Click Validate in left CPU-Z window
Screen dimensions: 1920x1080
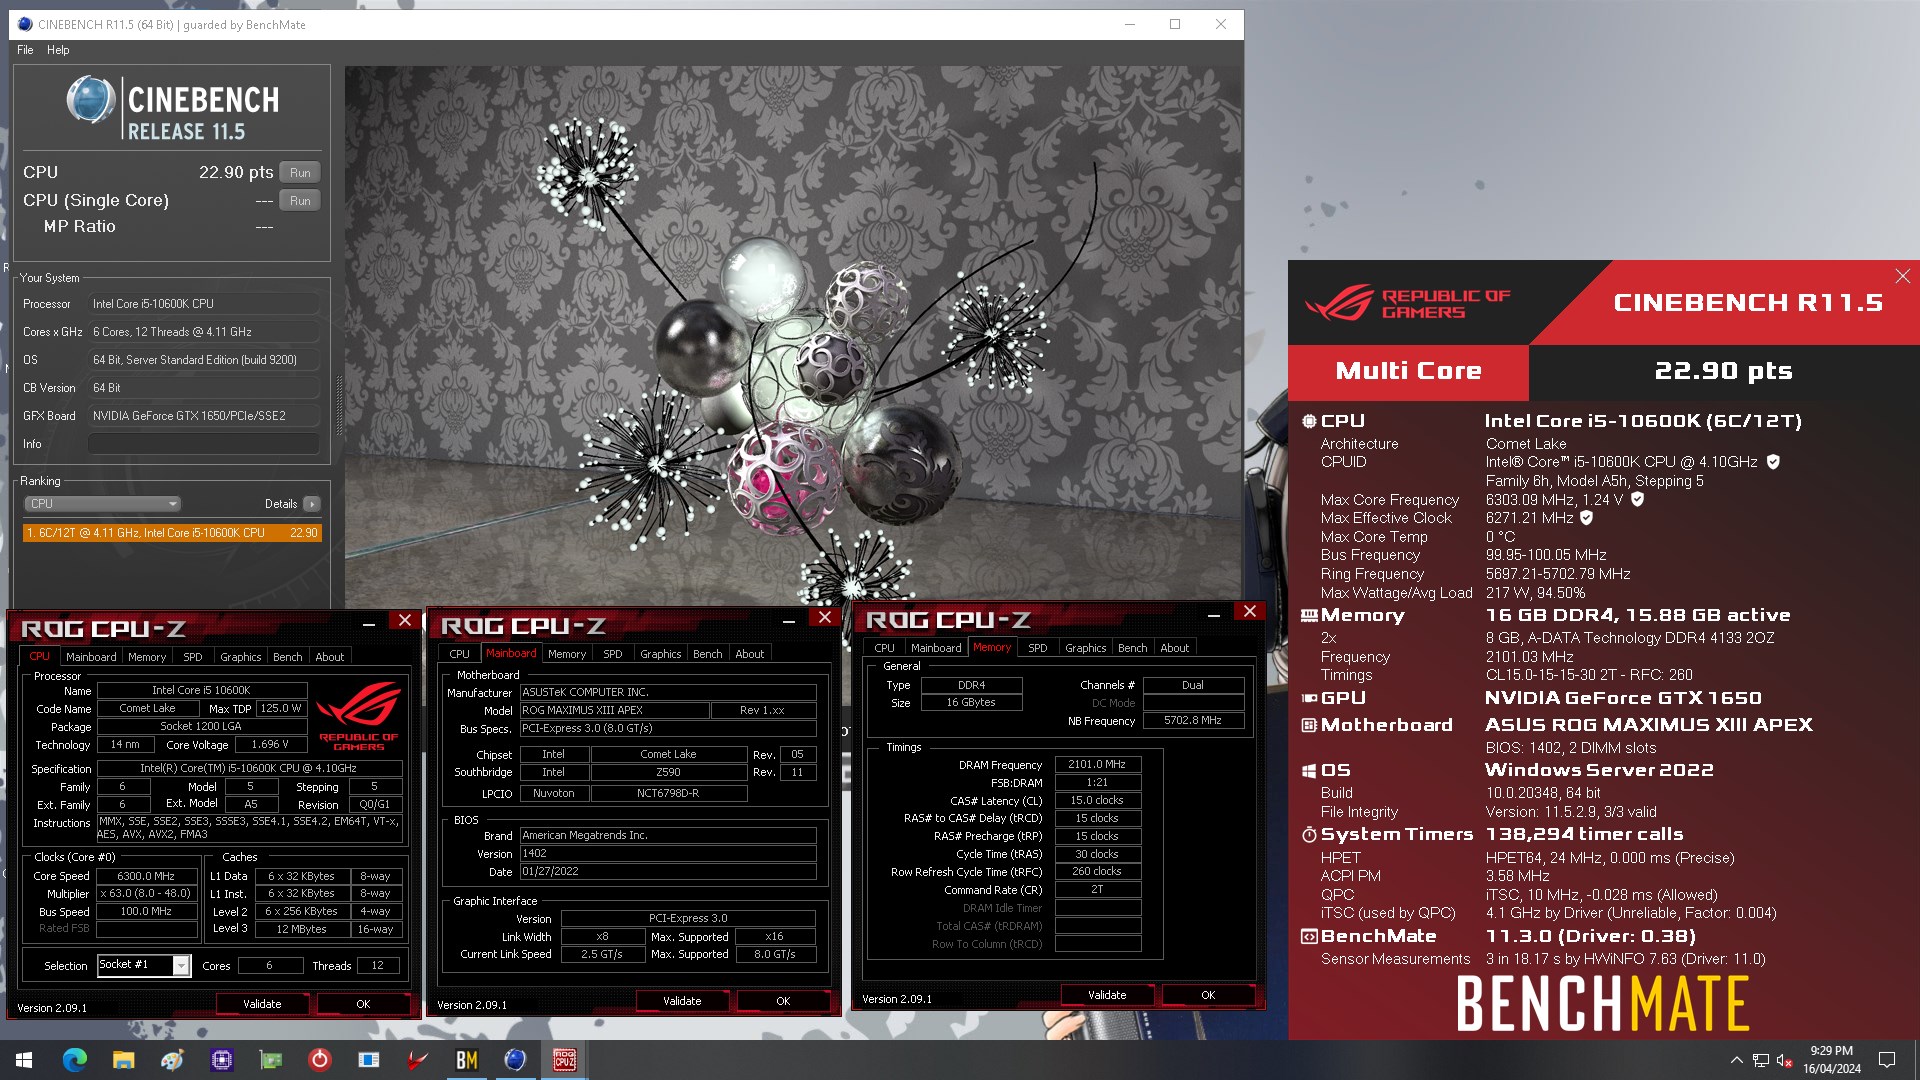click(x=262, y=1004)
